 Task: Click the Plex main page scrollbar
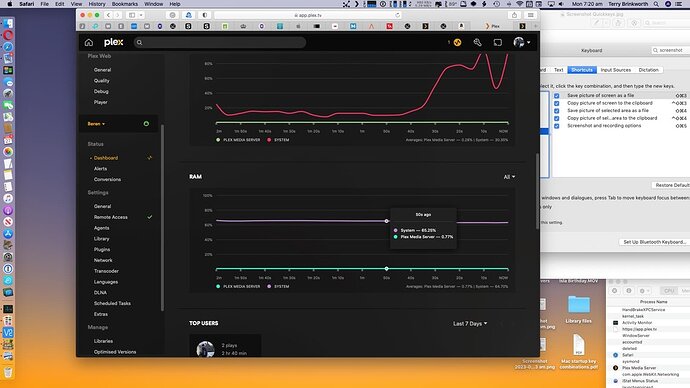(537, 191)
